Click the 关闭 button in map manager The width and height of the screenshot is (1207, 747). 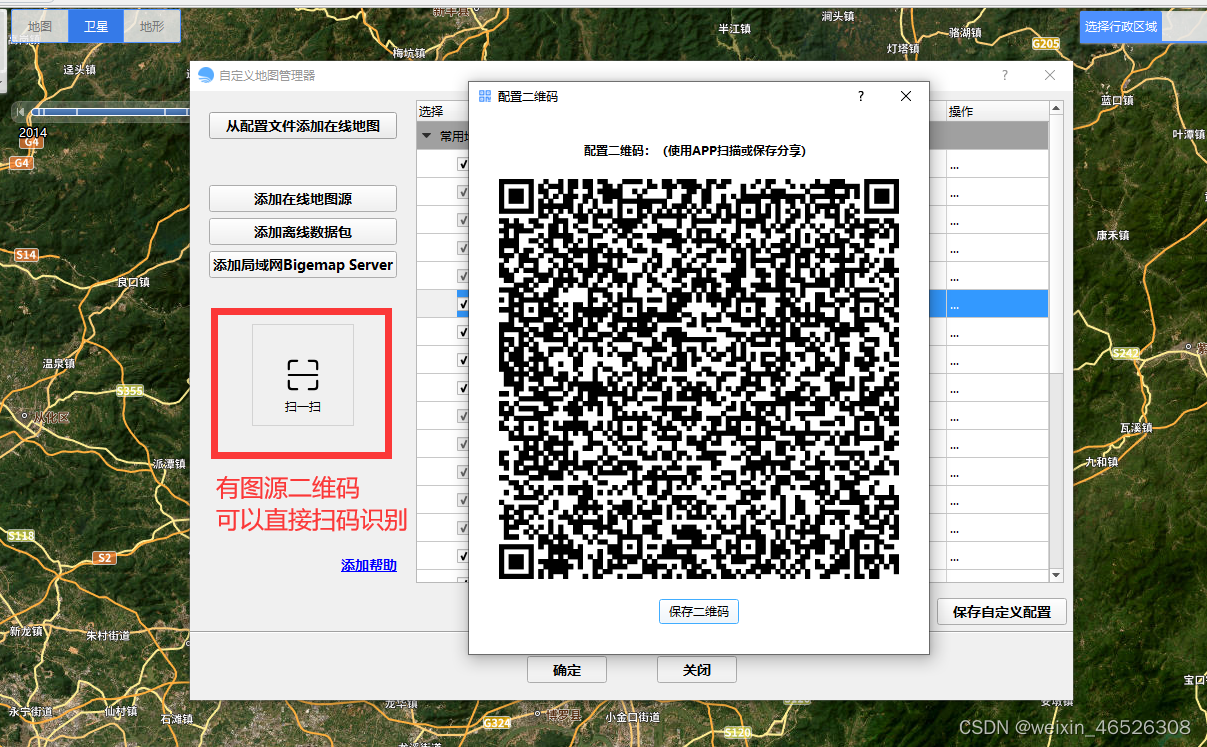tap(697, 670)
